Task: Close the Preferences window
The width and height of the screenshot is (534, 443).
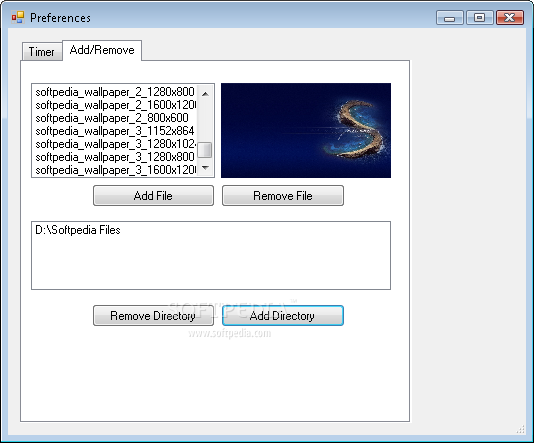Action: [x=509, y=18]
